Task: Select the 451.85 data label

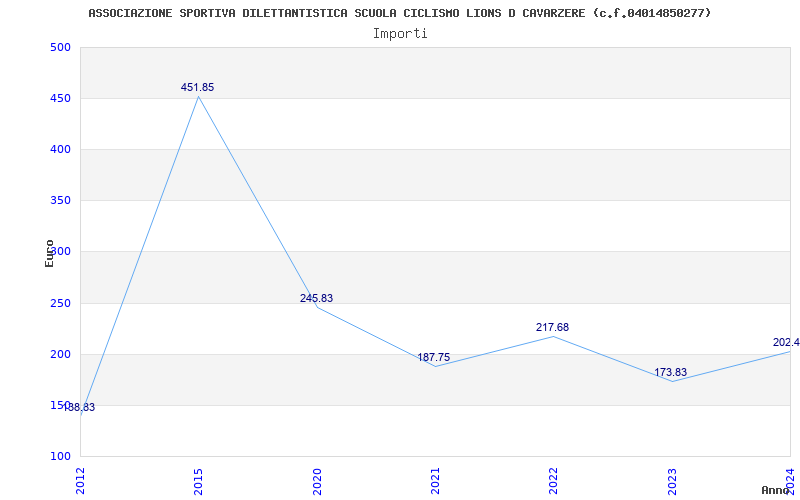Action: coord(197,87)
